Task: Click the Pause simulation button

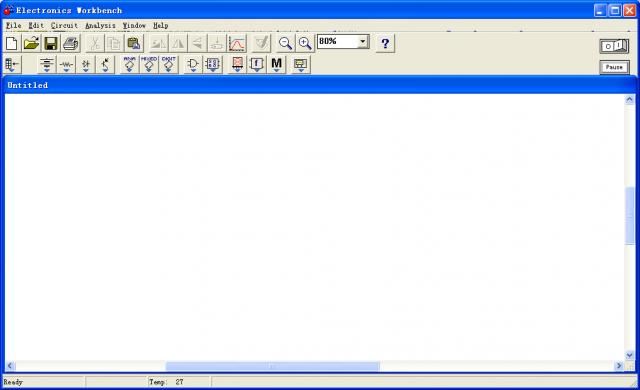Action: 614,67
